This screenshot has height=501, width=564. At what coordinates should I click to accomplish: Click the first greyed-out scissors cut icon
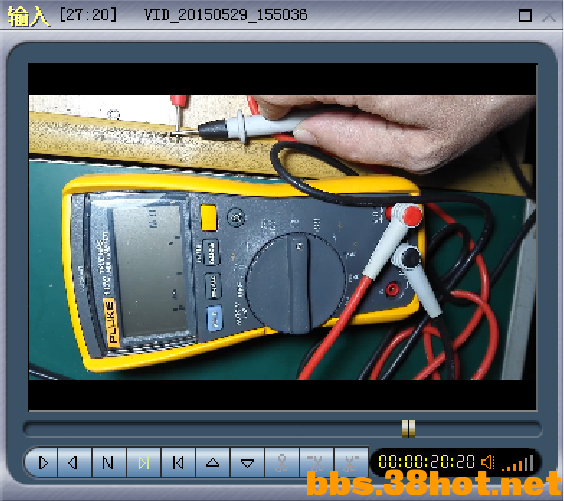282,463
